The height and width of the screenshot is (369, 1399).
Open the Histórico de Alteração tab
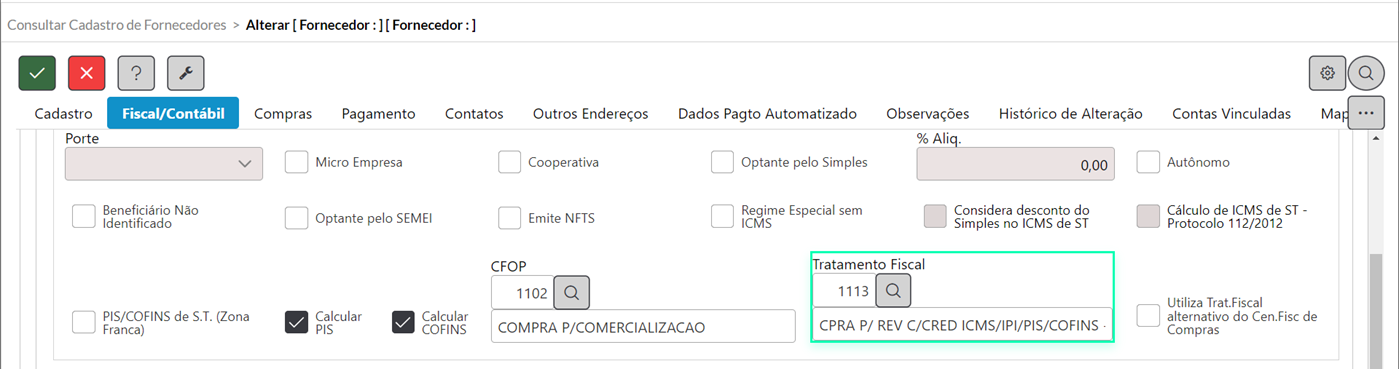coord(1071,114)
